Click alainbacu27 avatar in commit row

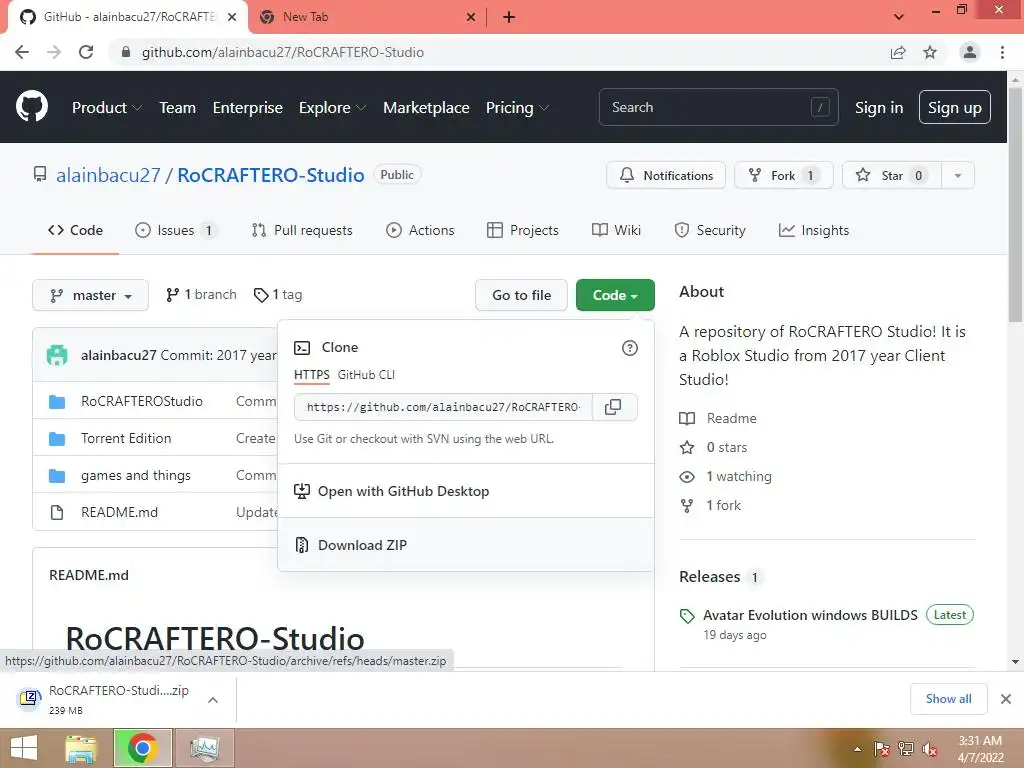tap(57, 355)
